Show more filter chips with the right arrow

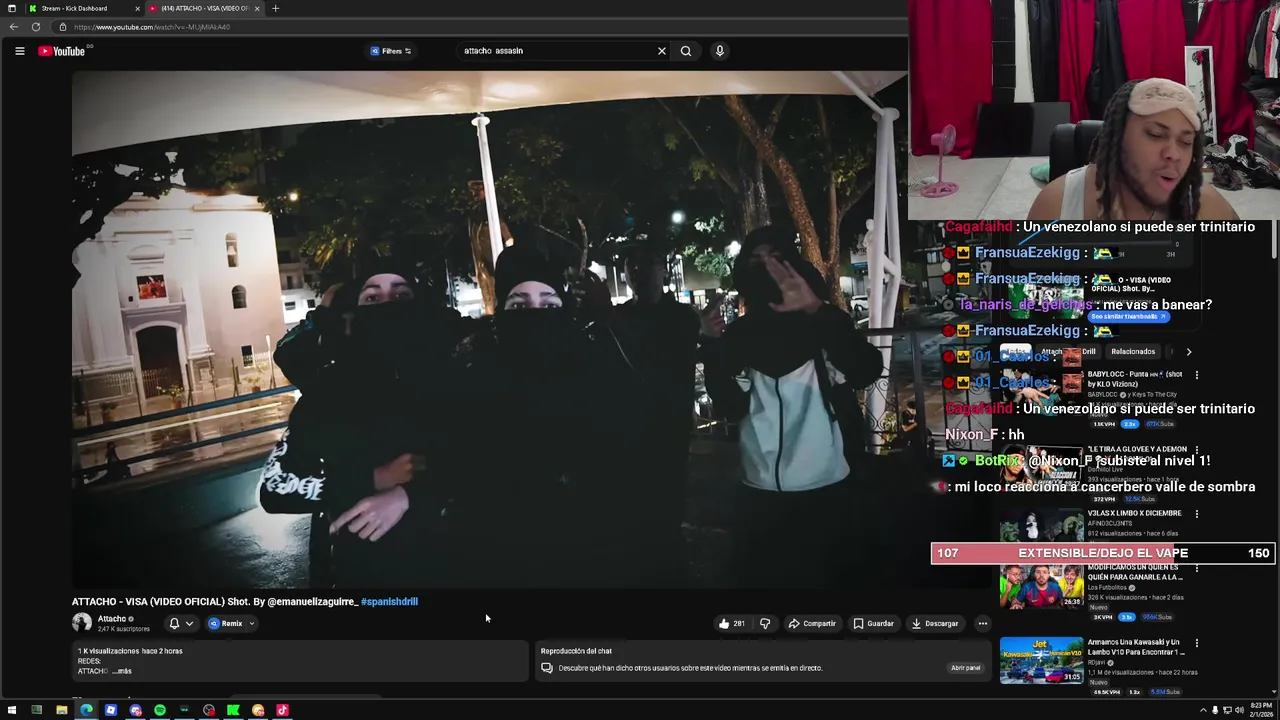(x=1188, y=352)
